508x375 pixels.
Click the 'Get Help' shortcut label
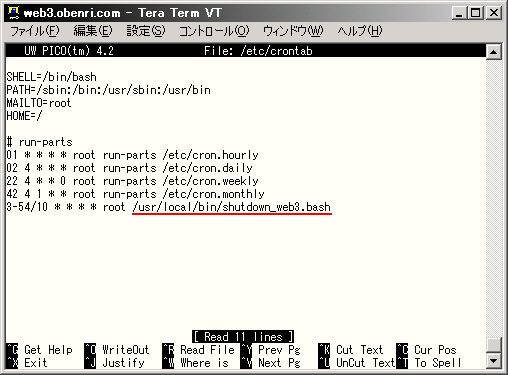[48, 350]
